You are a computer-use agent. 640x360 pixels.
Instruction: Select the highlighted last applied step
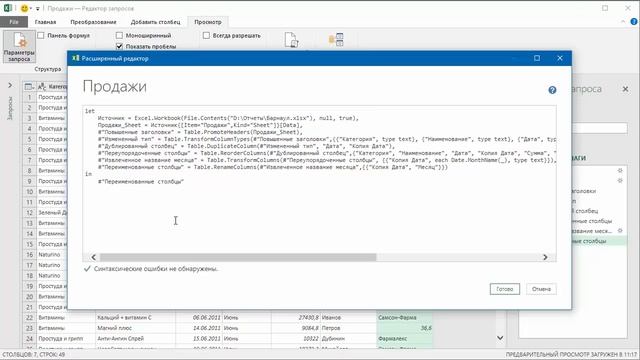(599, 241)
